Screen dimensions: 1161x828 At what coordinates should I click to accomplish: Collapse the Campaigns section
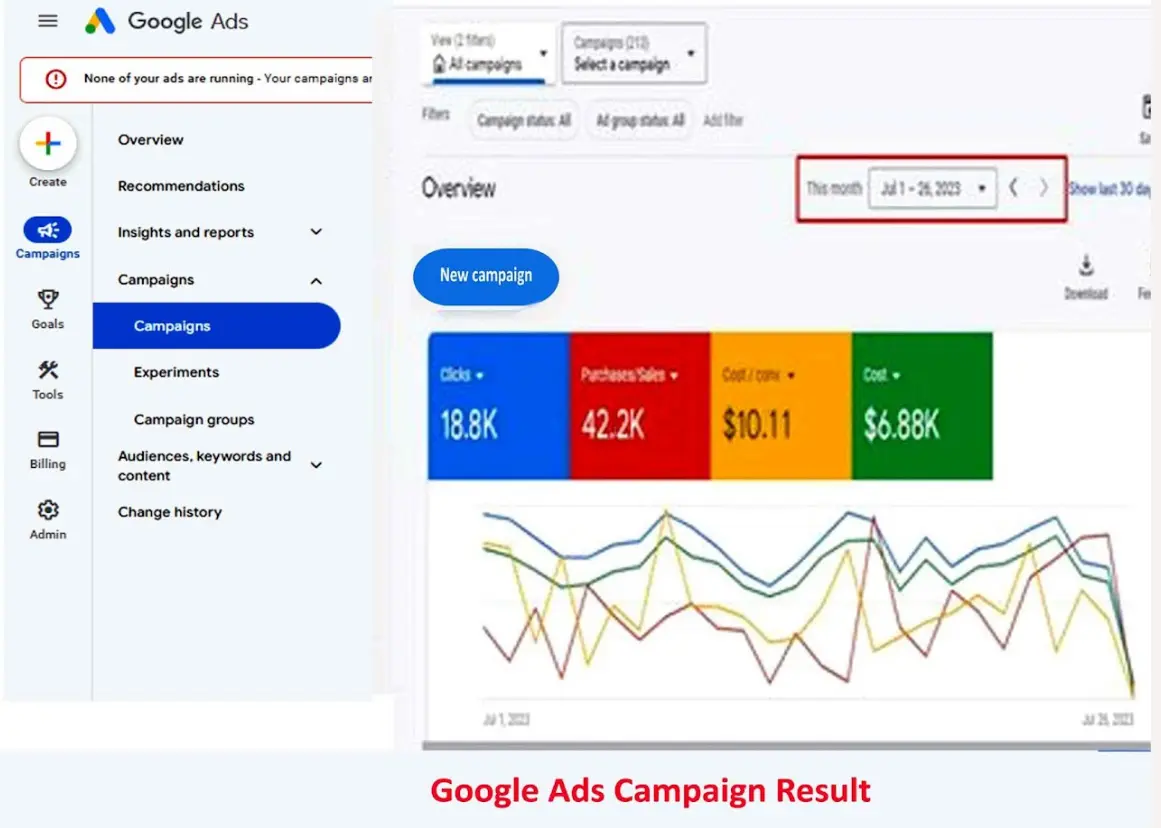(x=316, y=281)
